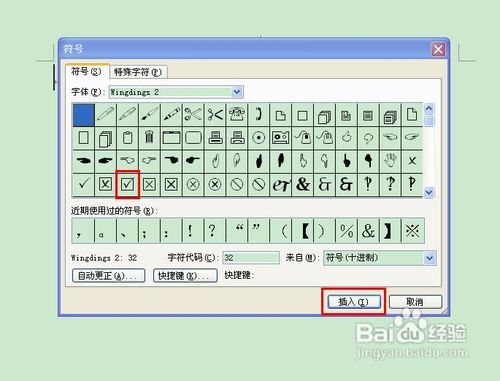Select the open raised hand symbol

(390, 161)
